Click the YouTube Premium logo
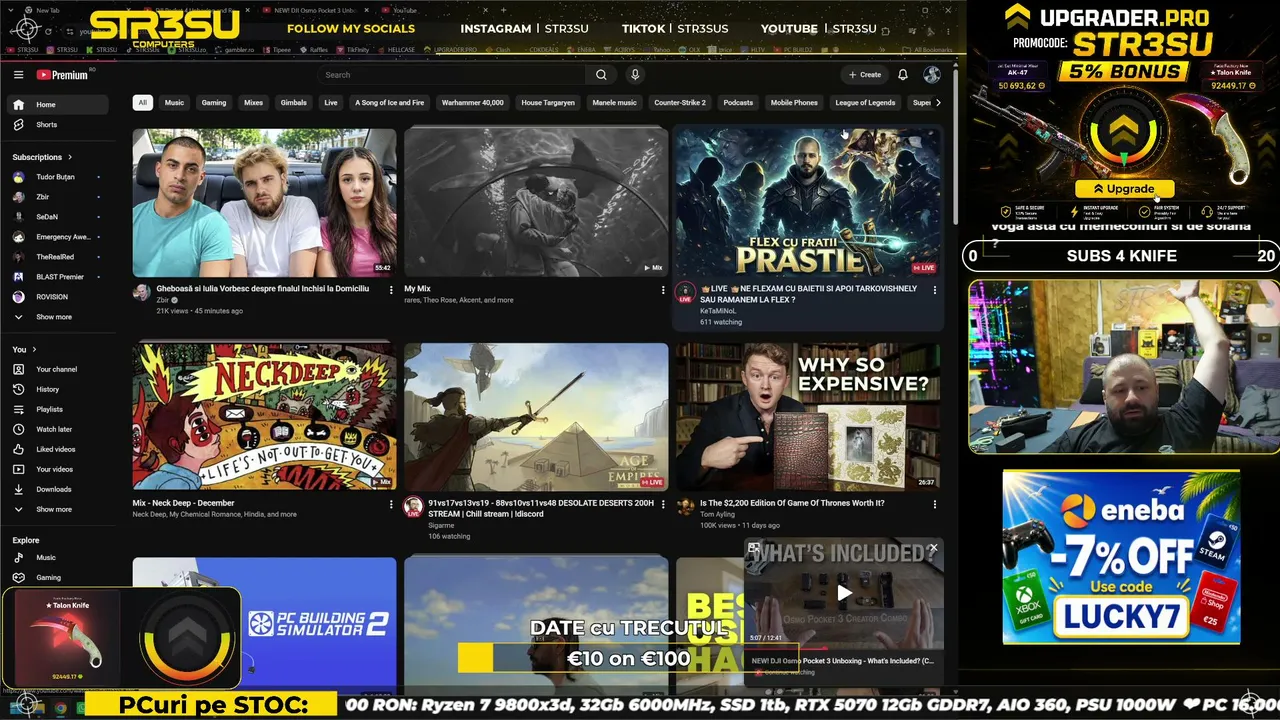This screenshot has width=1280, height=720. pos(63,75)
